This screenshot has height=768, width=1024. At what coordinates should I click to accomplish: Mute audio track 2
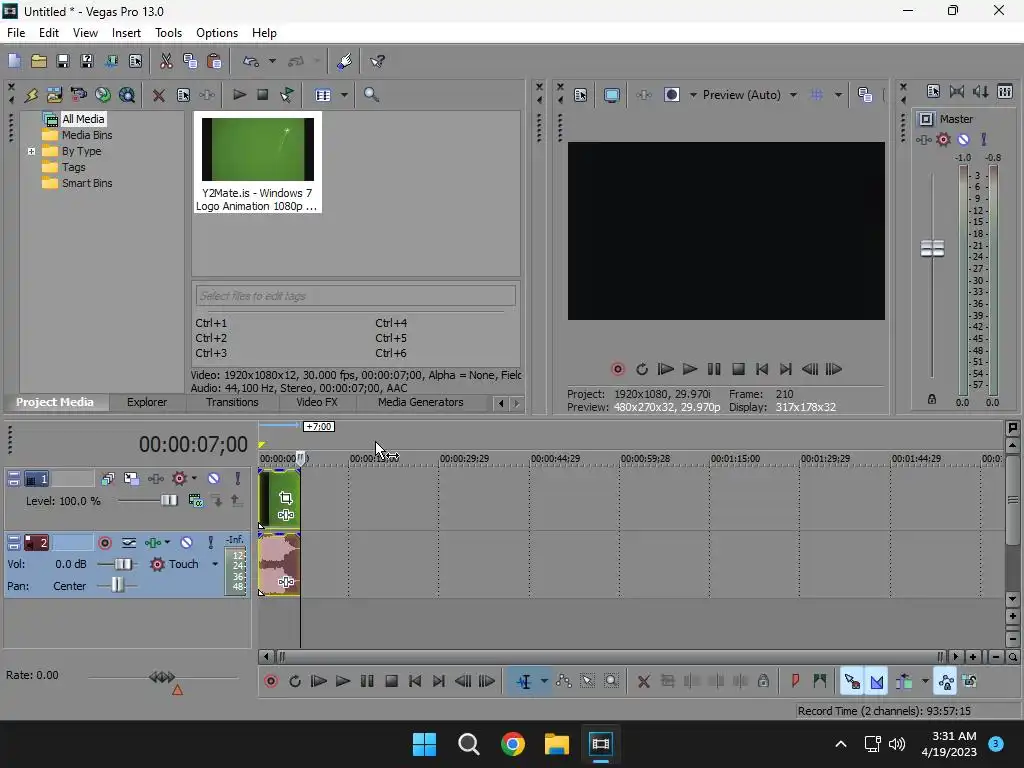(x=186, y=543)
